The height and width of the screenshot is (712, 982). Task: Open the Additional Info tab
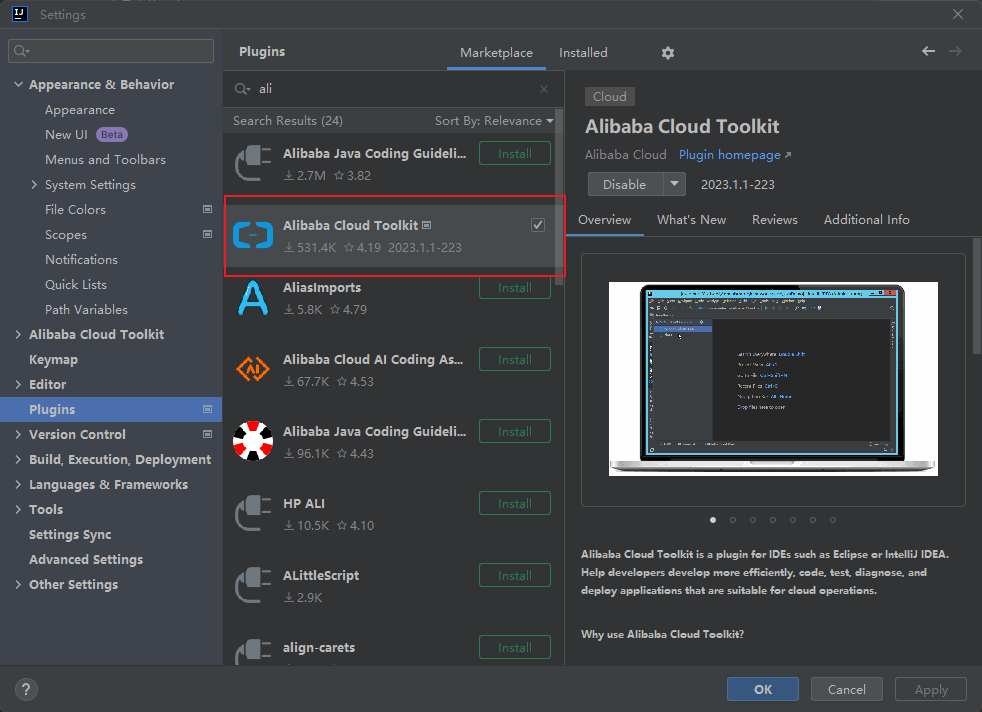866,220
